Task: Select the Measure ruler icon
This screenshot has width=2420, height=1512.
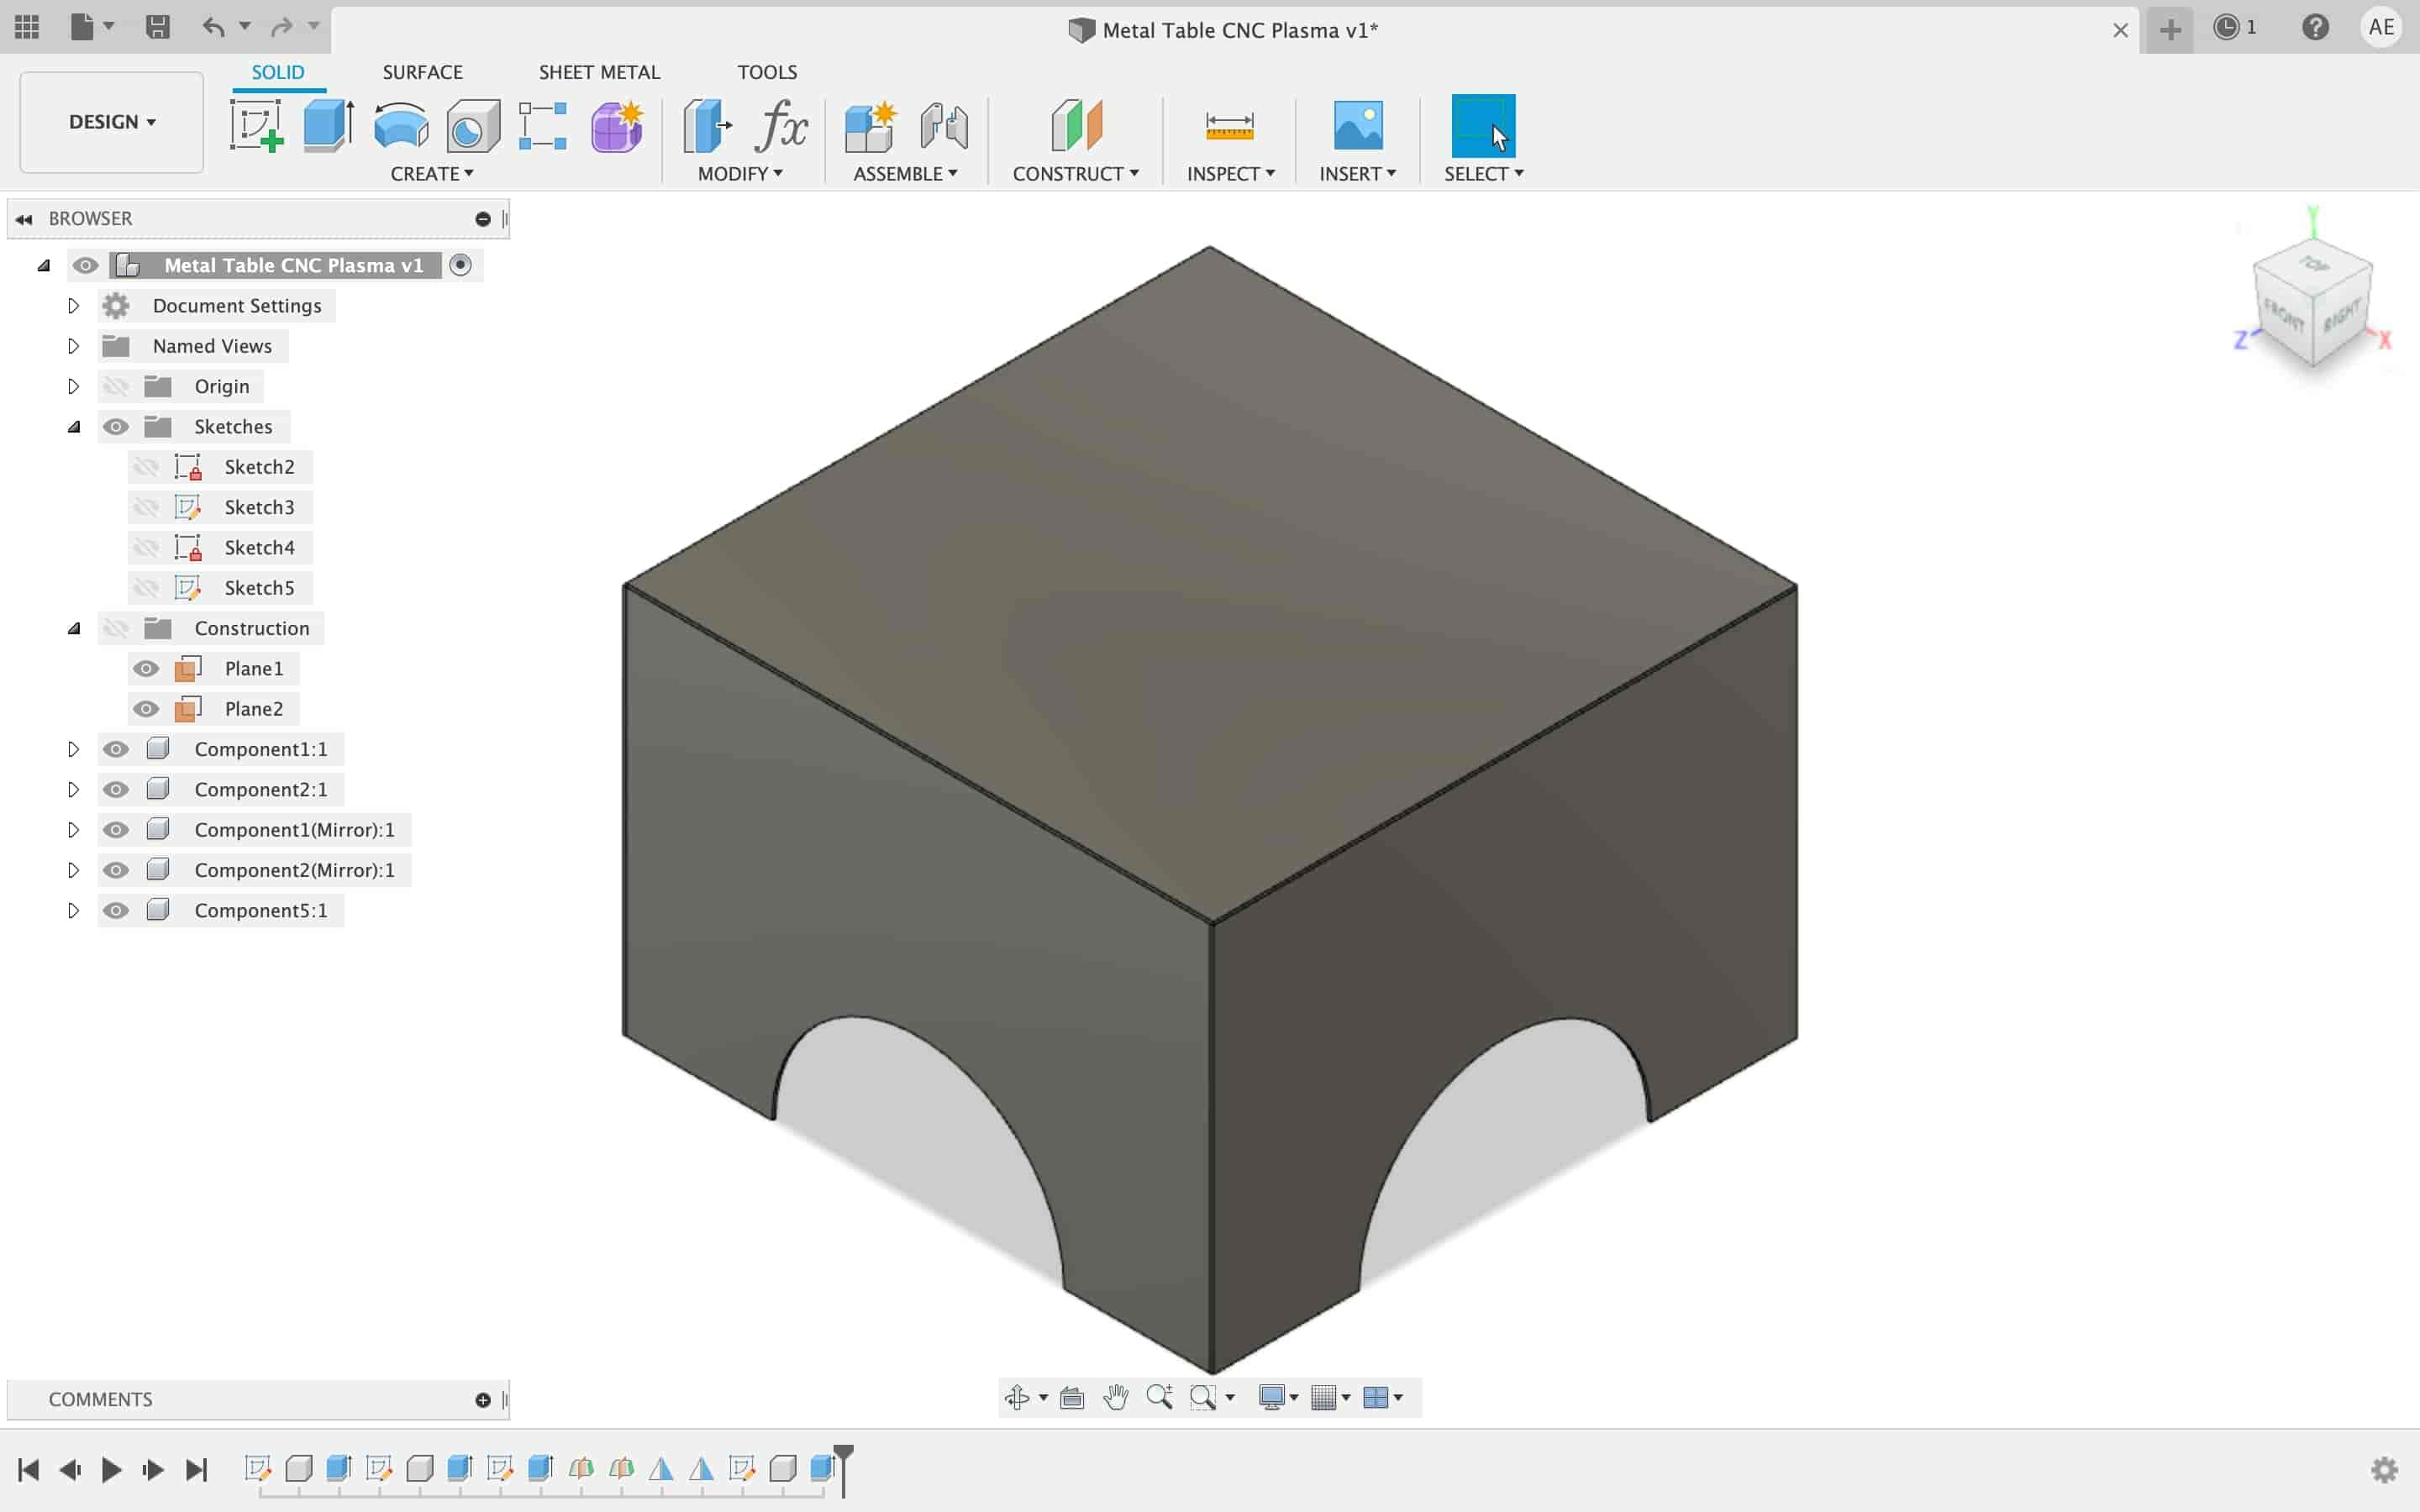Action: [1230, 127]
